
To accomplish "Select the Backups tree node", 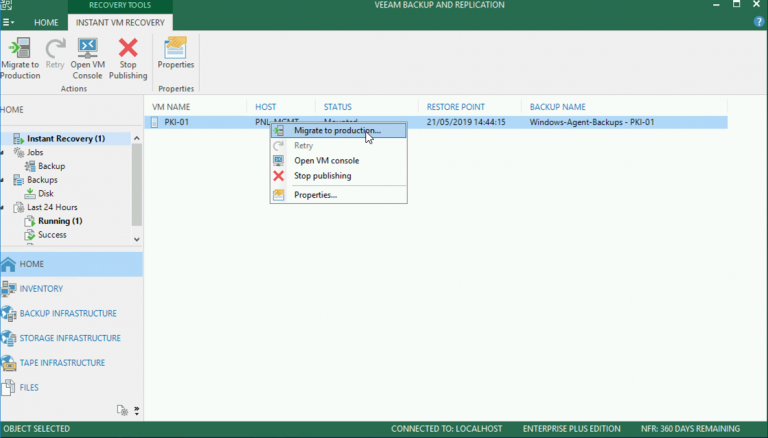I will [42, 180].
